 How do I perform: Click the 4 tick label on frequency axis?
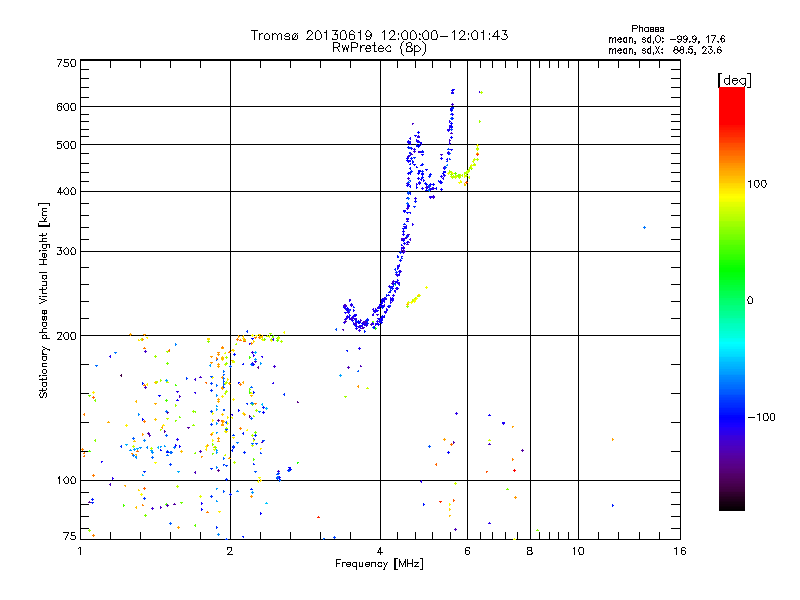coord(380,551)
